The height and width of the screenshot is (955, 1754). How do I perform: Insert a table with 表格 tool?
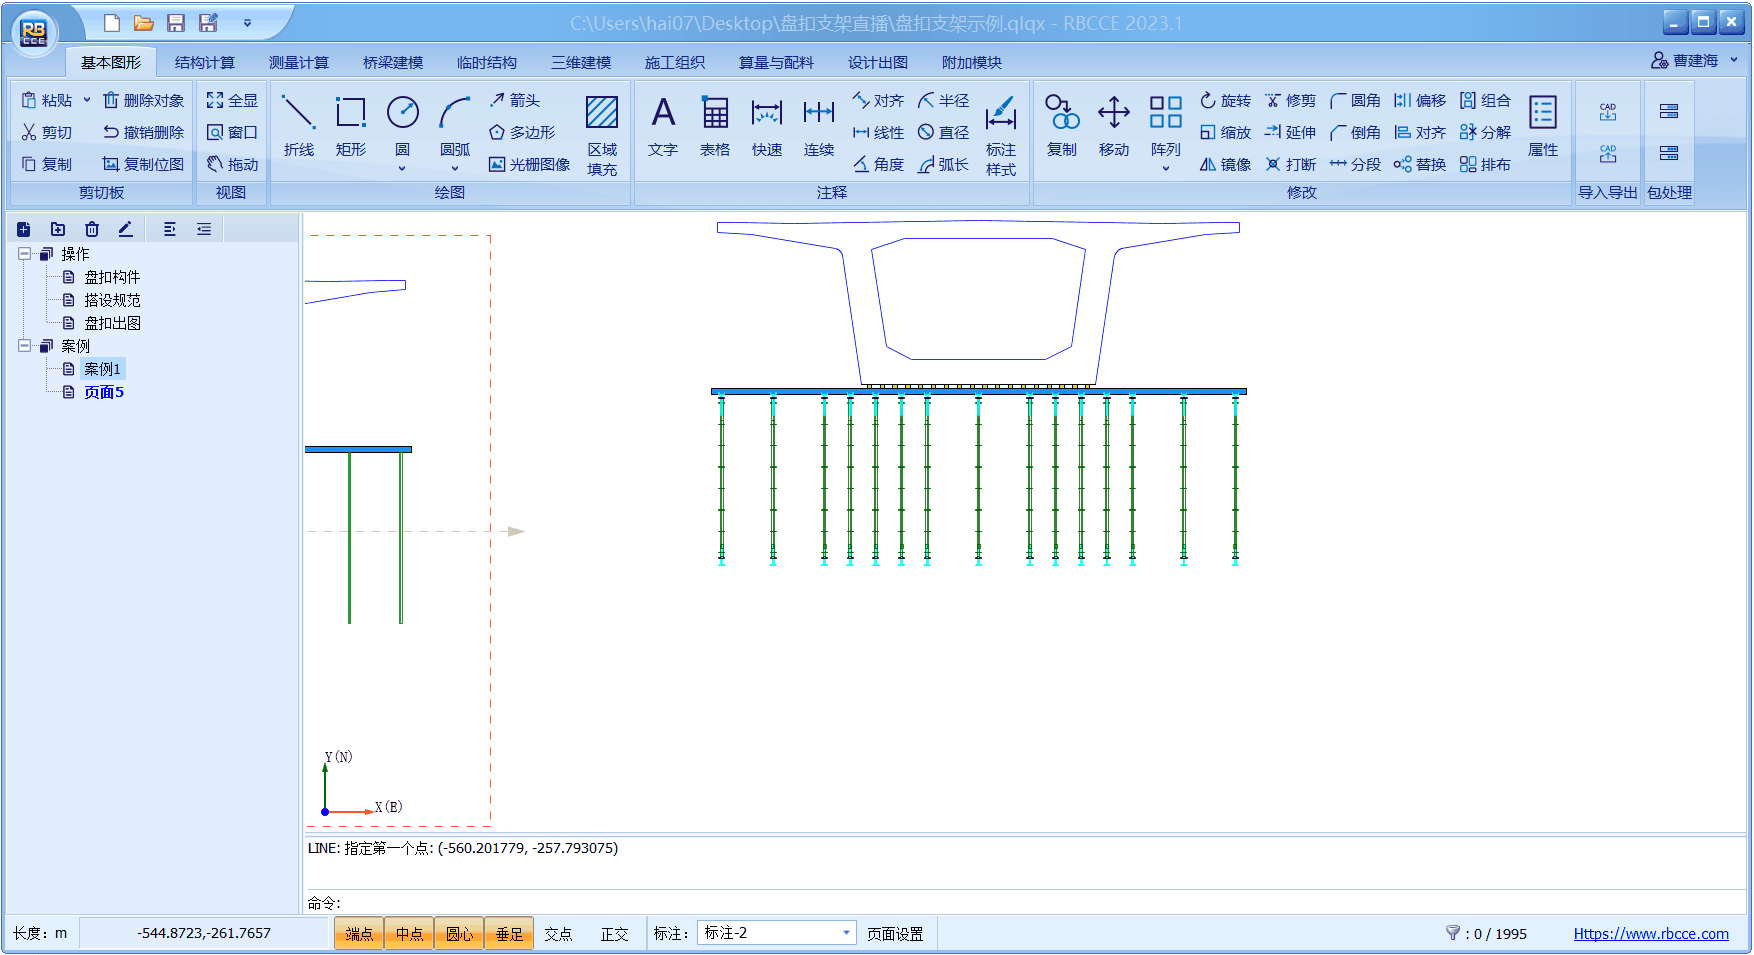pyautogui.click(x=714, y=126)
